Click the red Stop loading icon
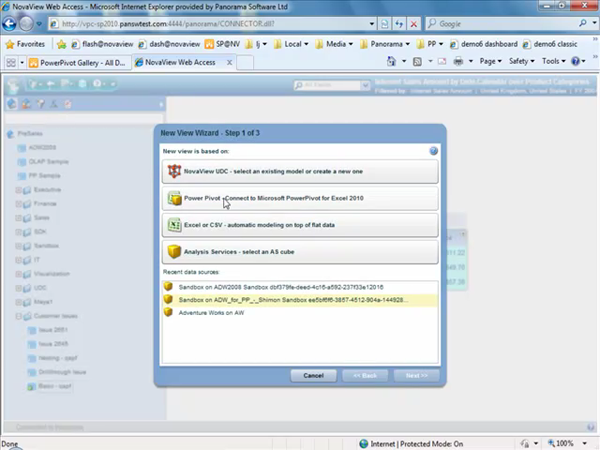This screenshot has width=600, height=450. coord(414,24)
